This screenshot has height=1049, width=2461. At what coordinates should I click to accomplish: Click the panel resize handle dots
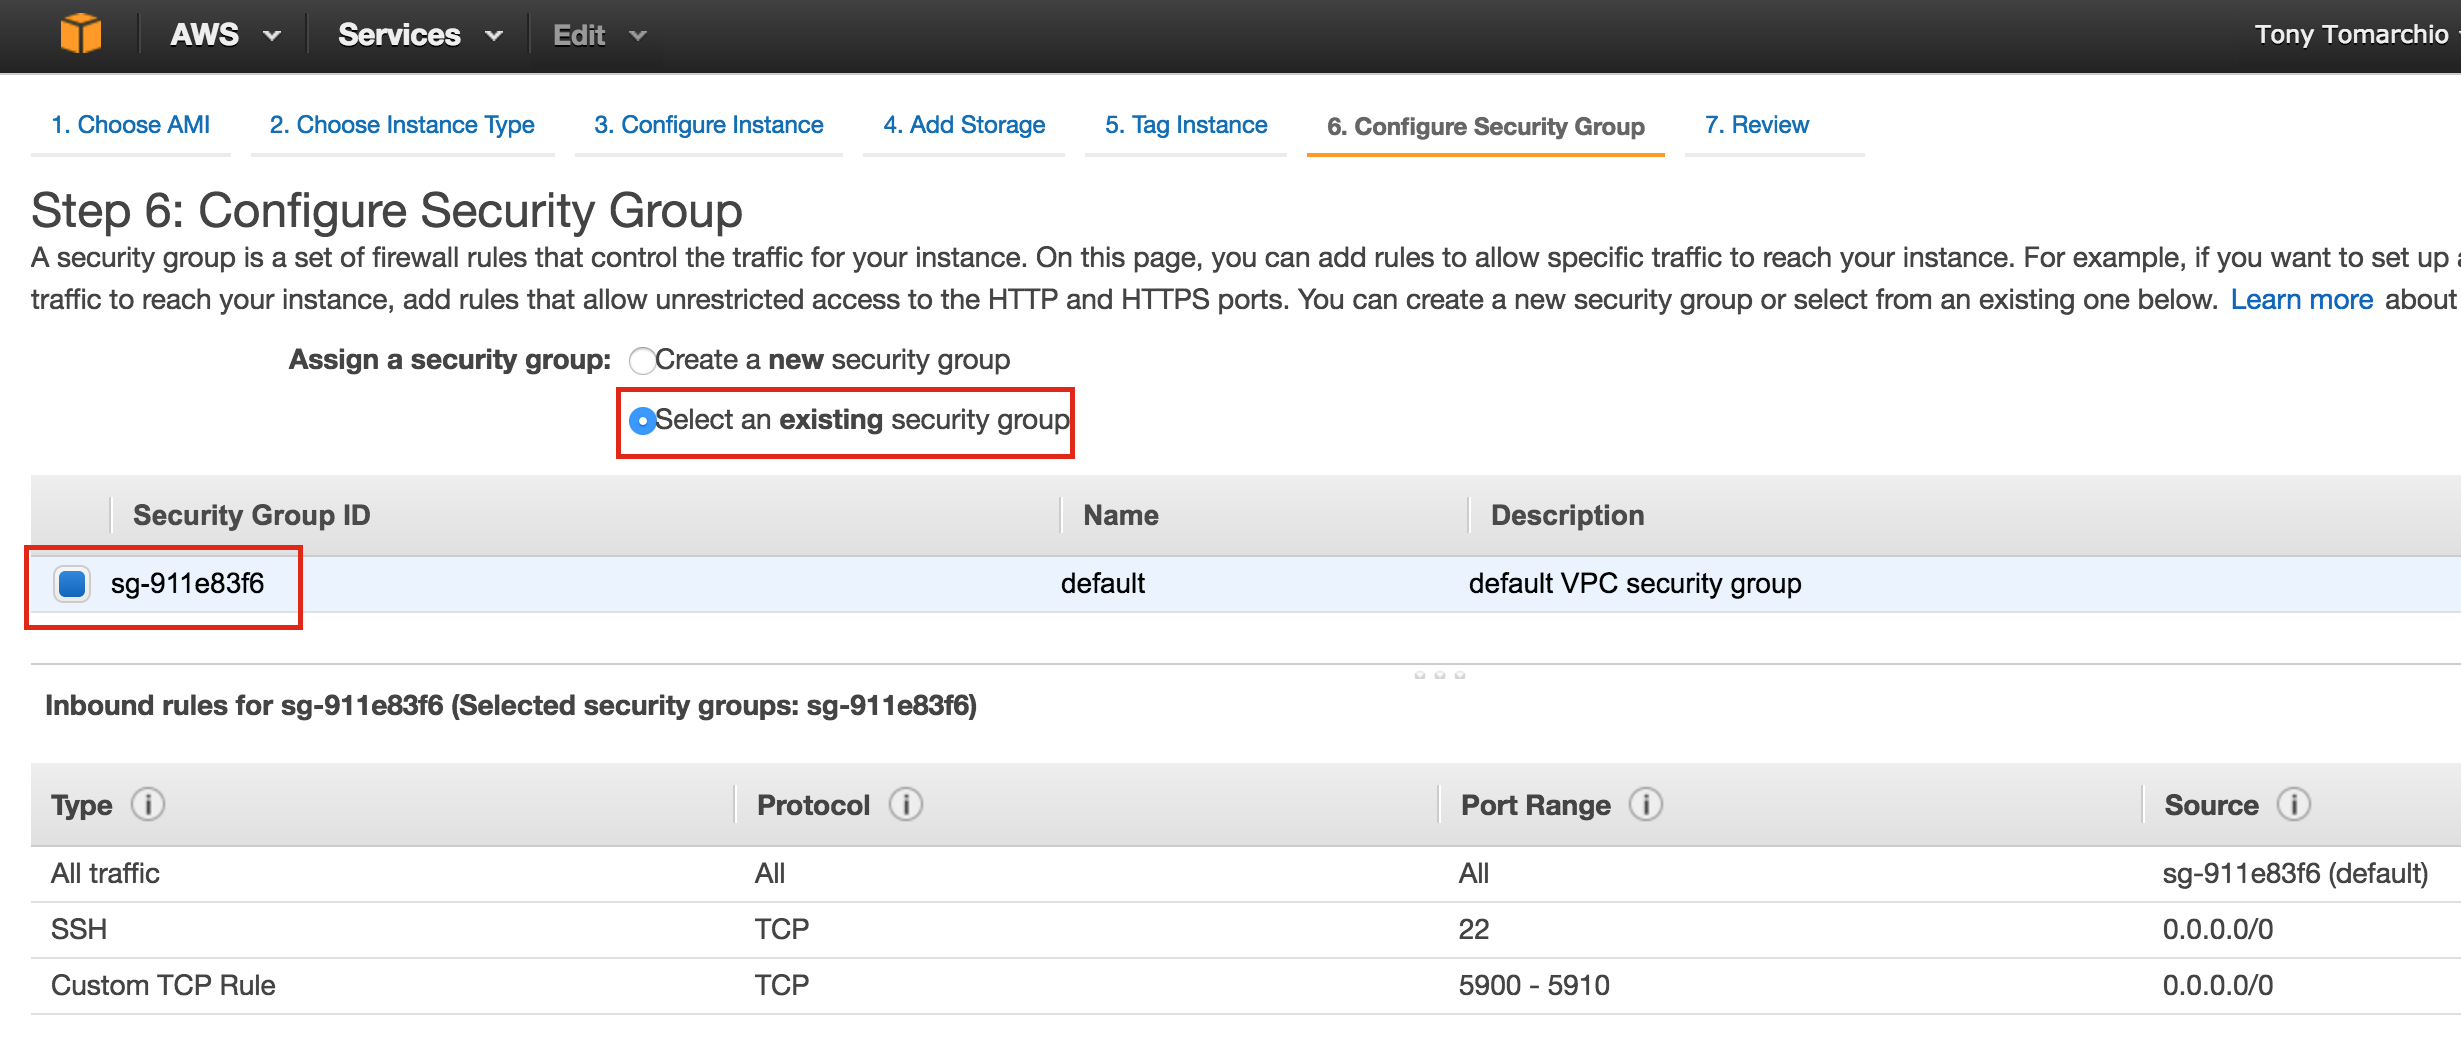pyautogui.click(x=1440, y=675)
